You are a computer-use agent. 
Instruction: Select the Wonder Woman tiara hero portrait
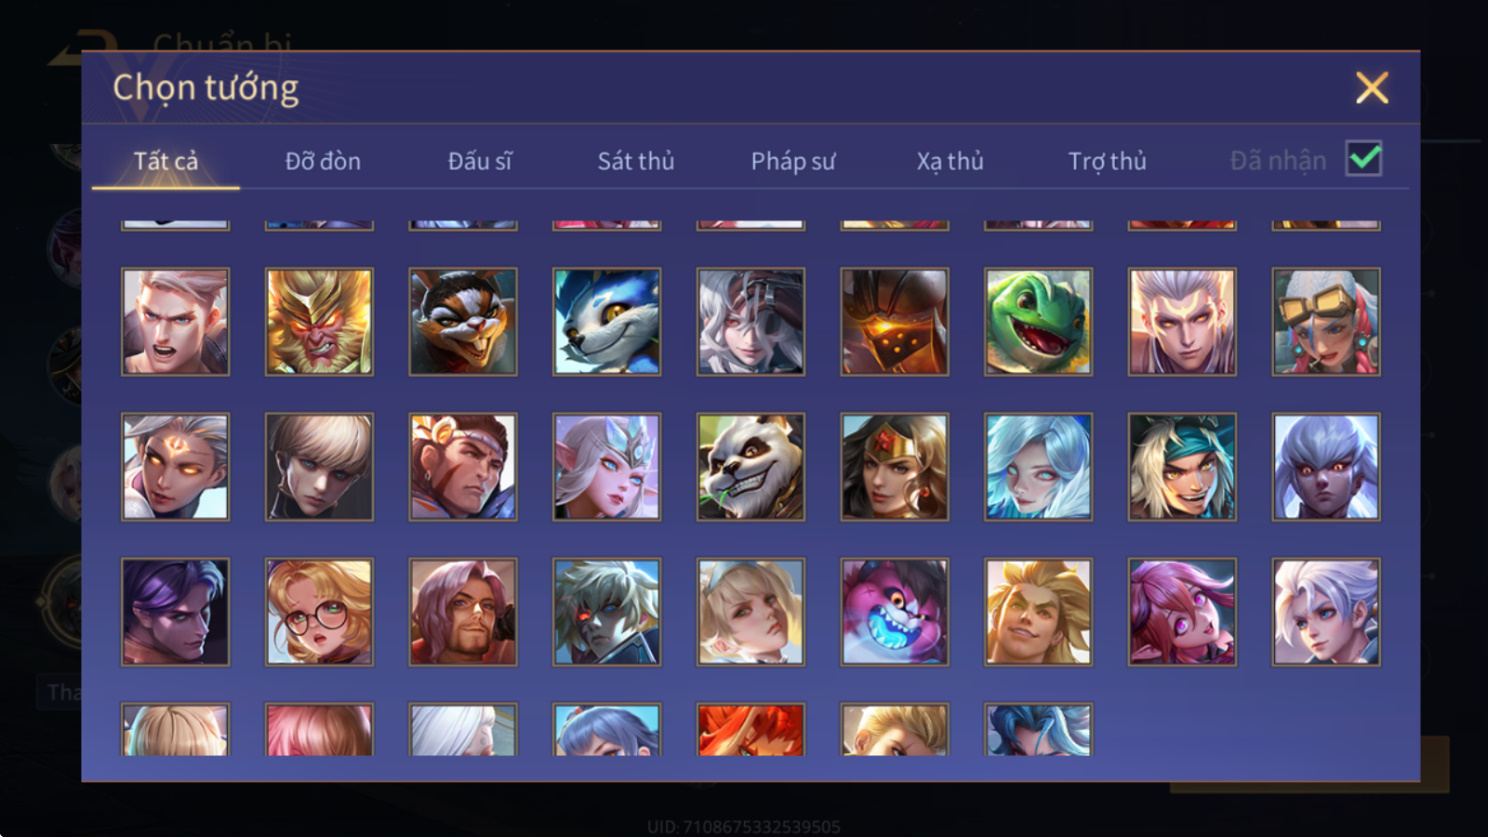[895, 467]
